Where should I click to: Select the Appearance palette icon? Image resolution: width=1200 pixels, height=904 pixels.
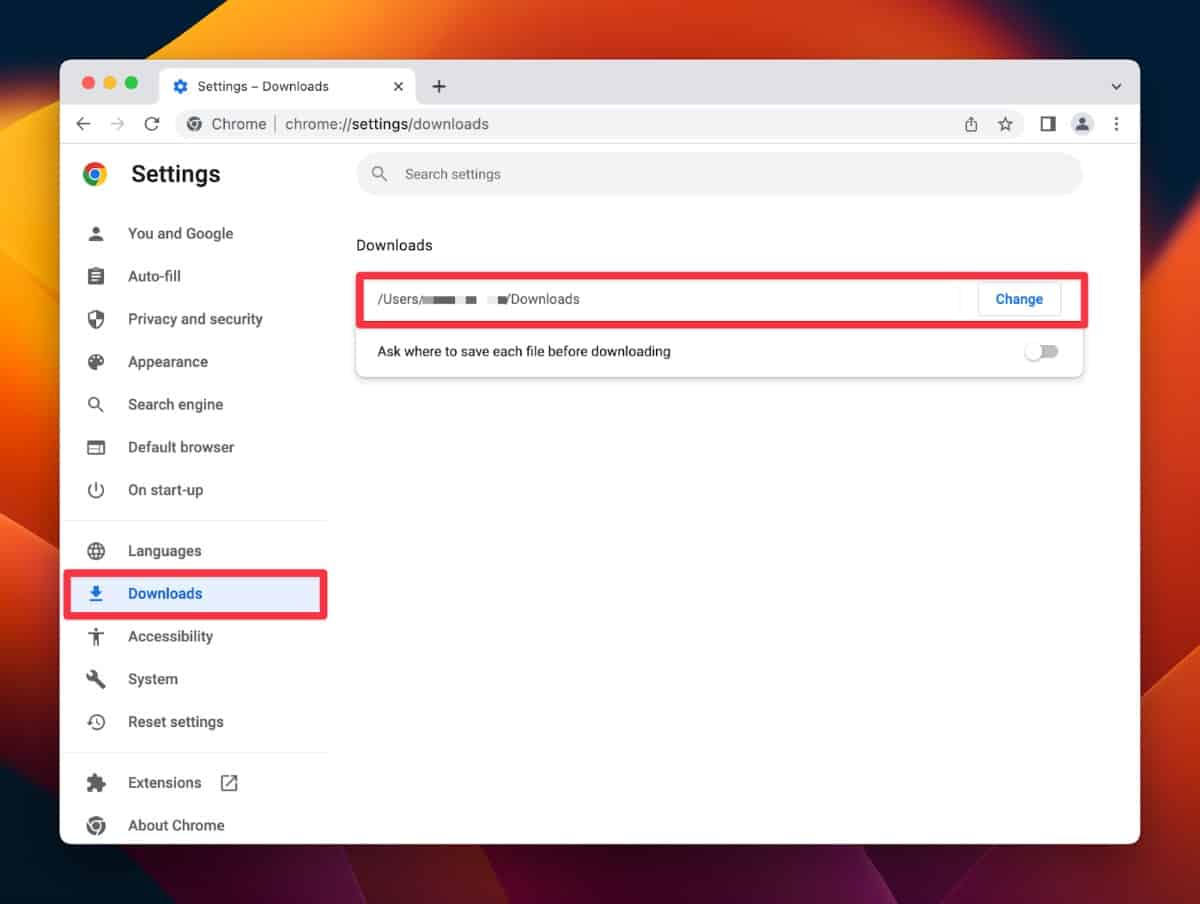click(96, 361)
